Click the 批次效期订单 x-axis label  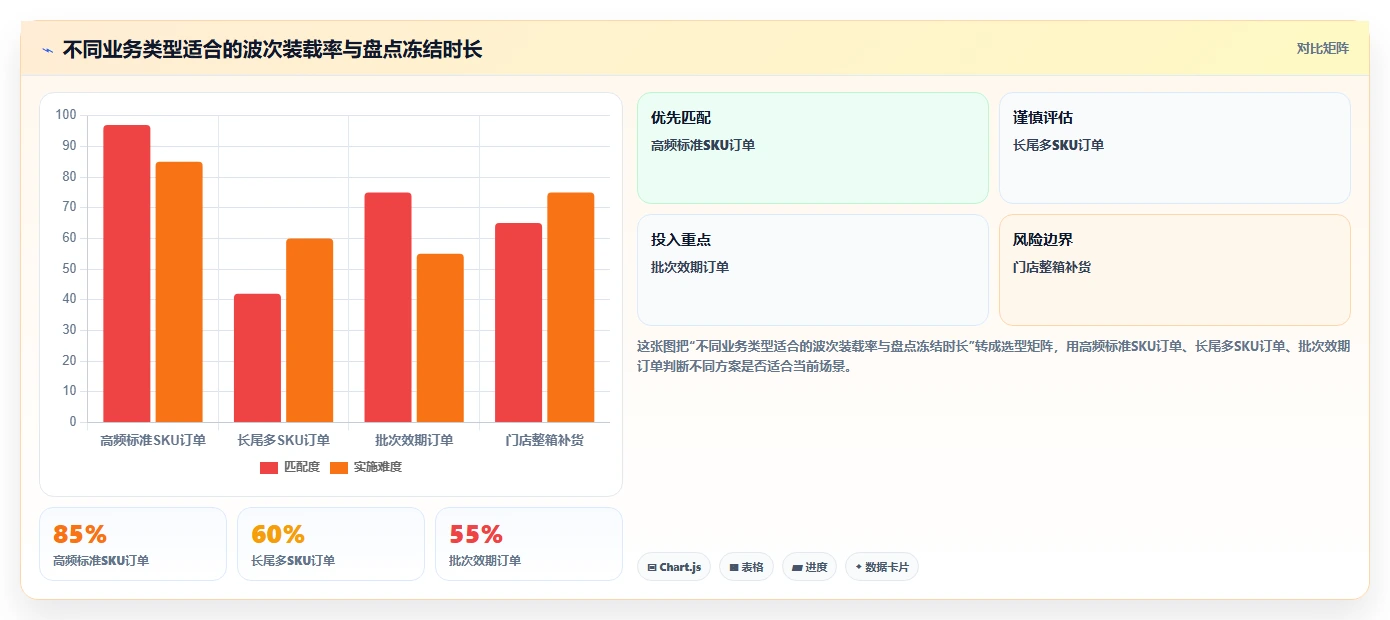[414, 440]
